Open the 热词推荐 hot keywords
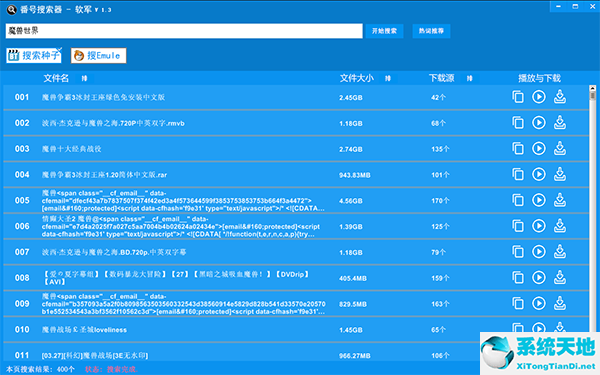Viewport: 600px width, 375px height. [431, 31]
